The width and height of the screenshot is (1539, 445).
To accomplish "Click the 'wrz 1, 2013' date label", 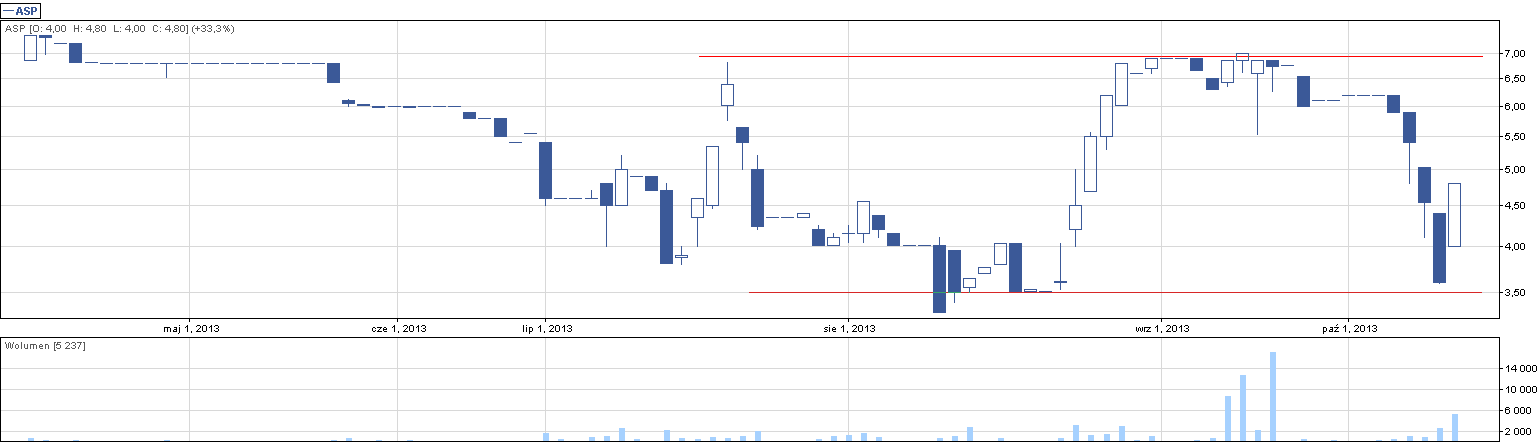I will click(x=1162, y=328).
